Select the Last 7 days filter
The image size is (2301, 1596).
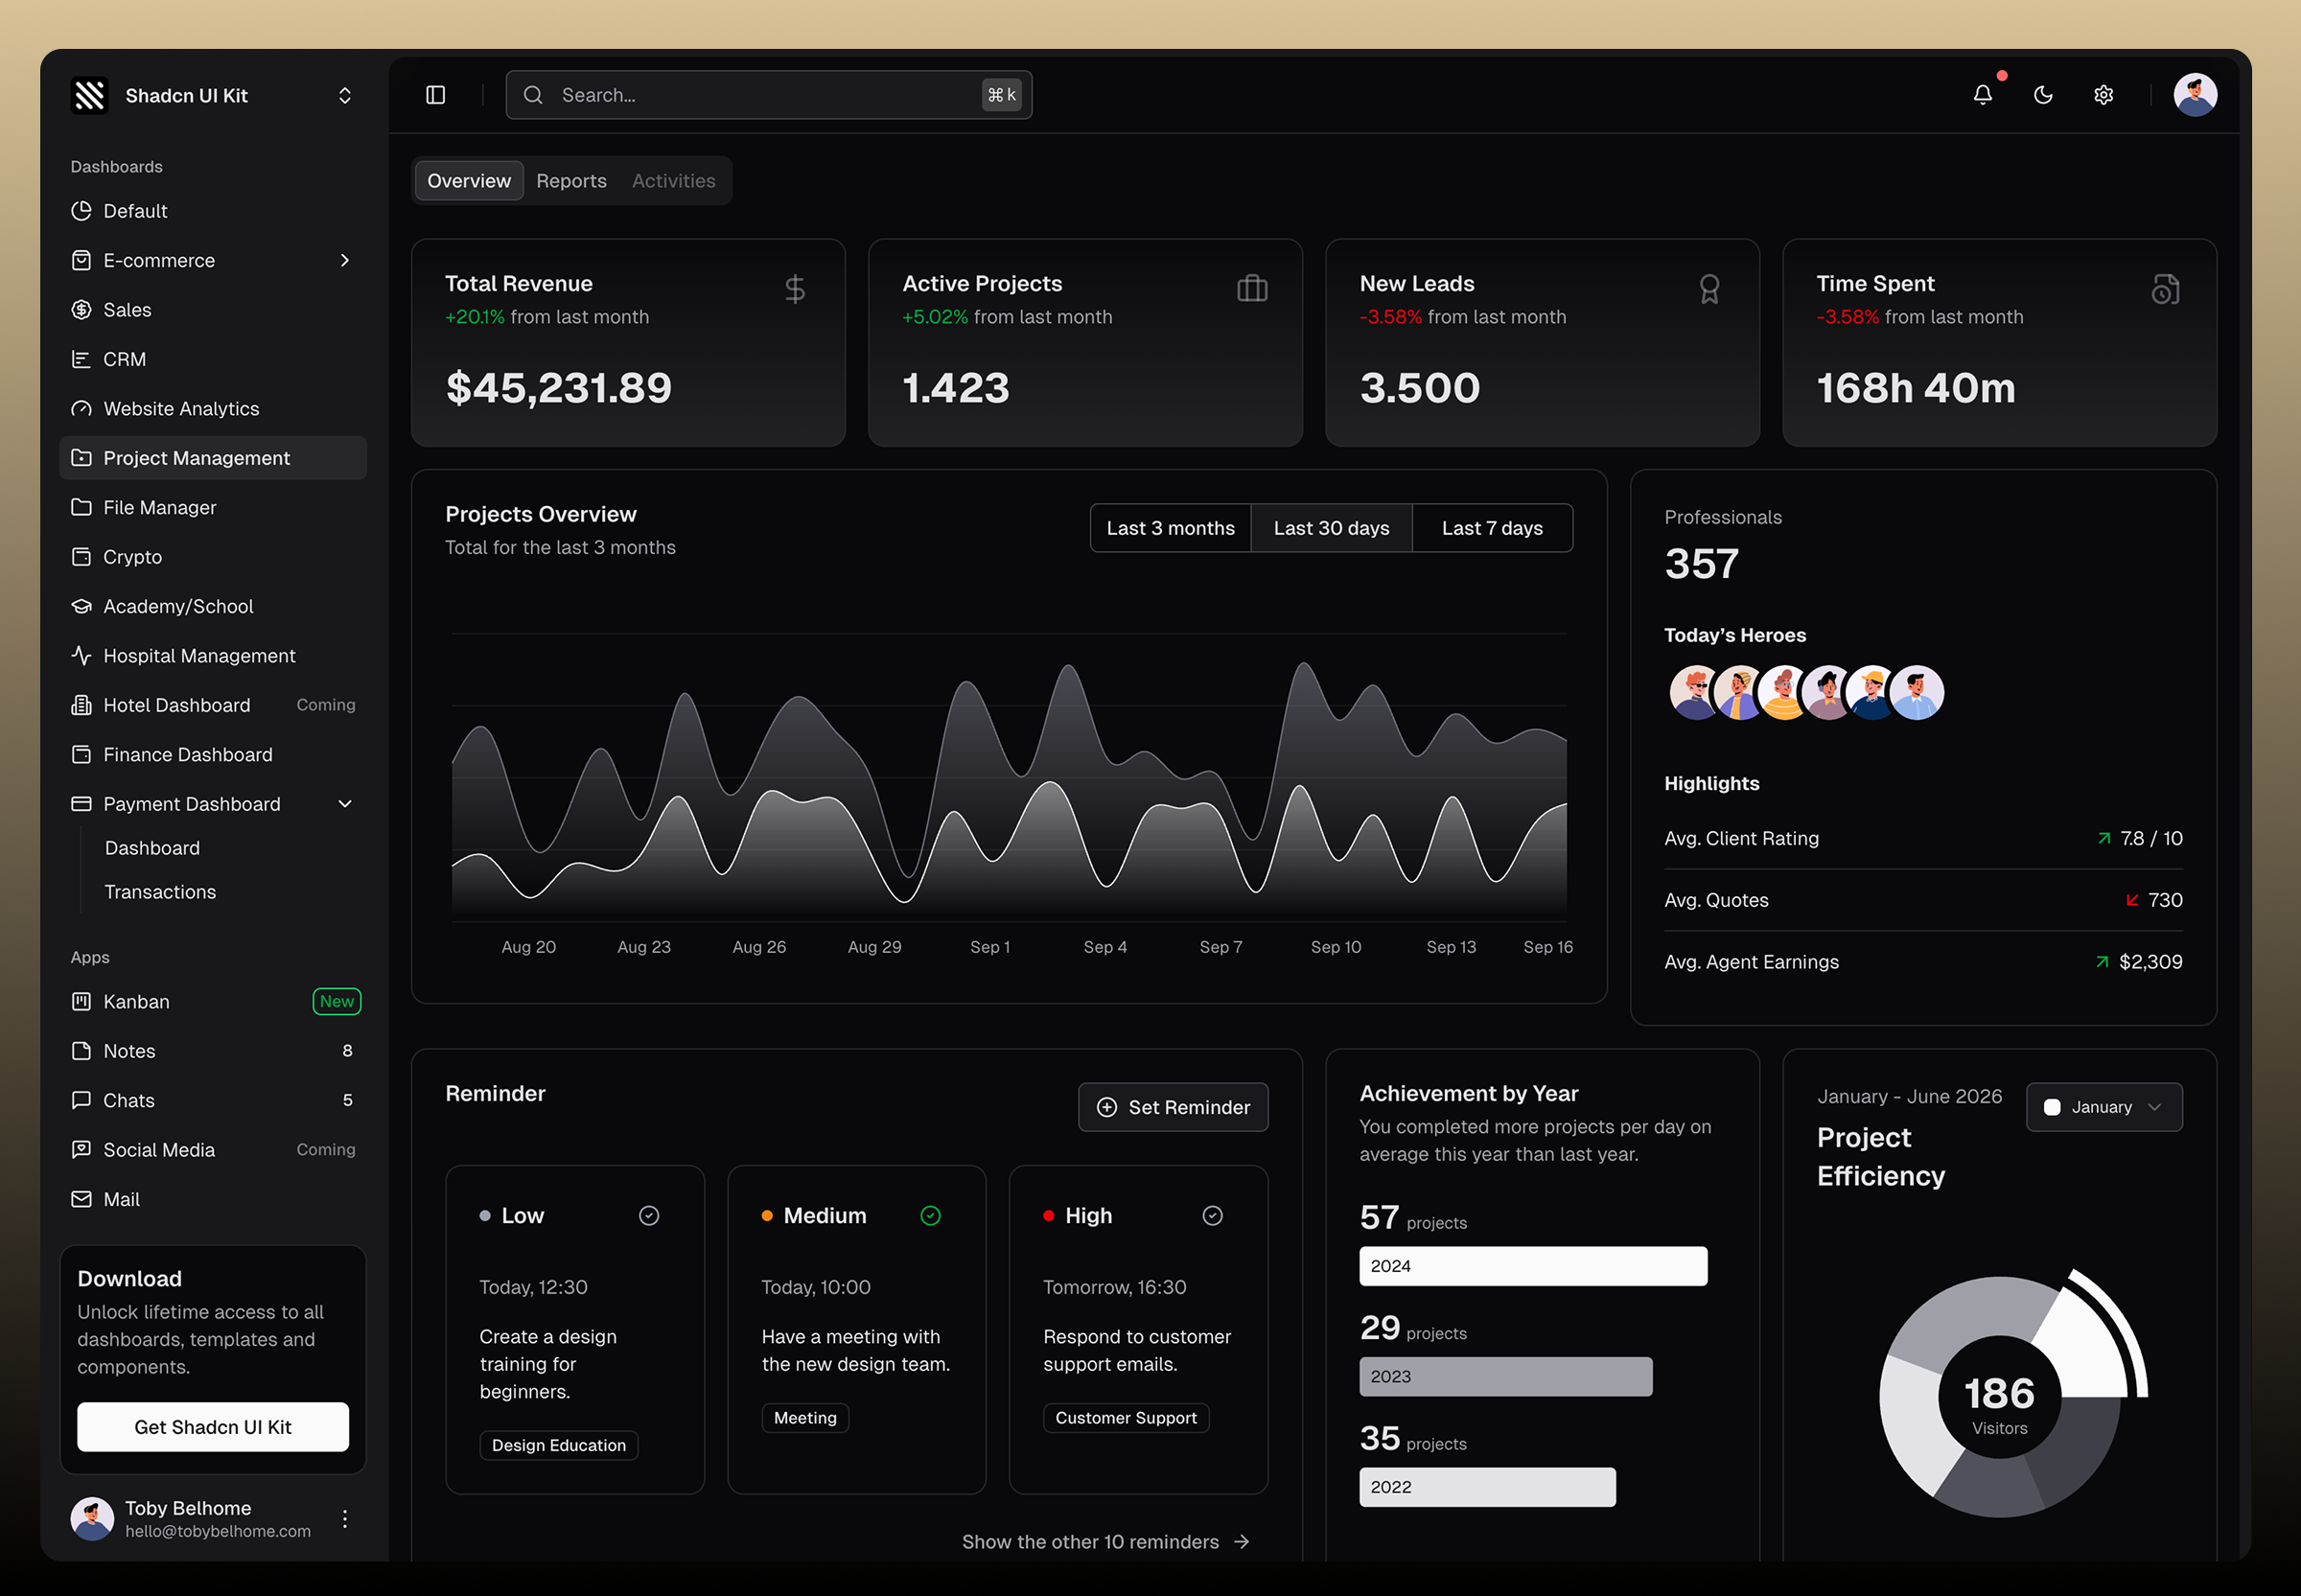point(1492,527)
